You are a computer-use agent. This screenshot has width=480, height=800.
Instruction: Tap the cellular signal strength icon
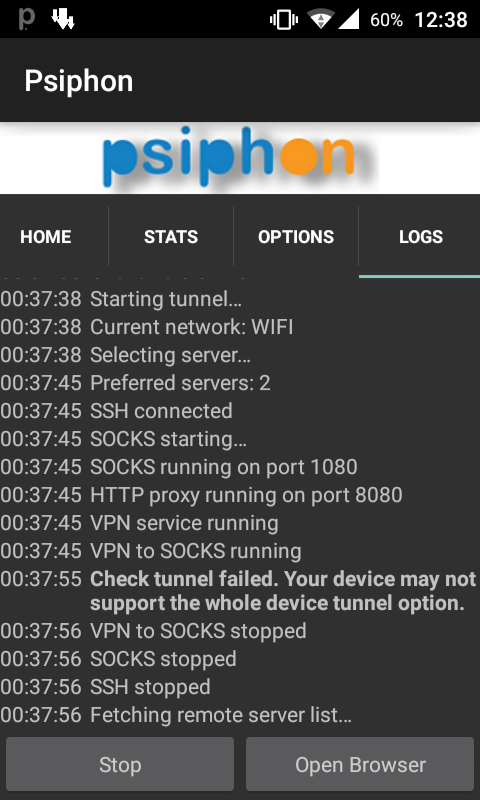tap(348, 19)
